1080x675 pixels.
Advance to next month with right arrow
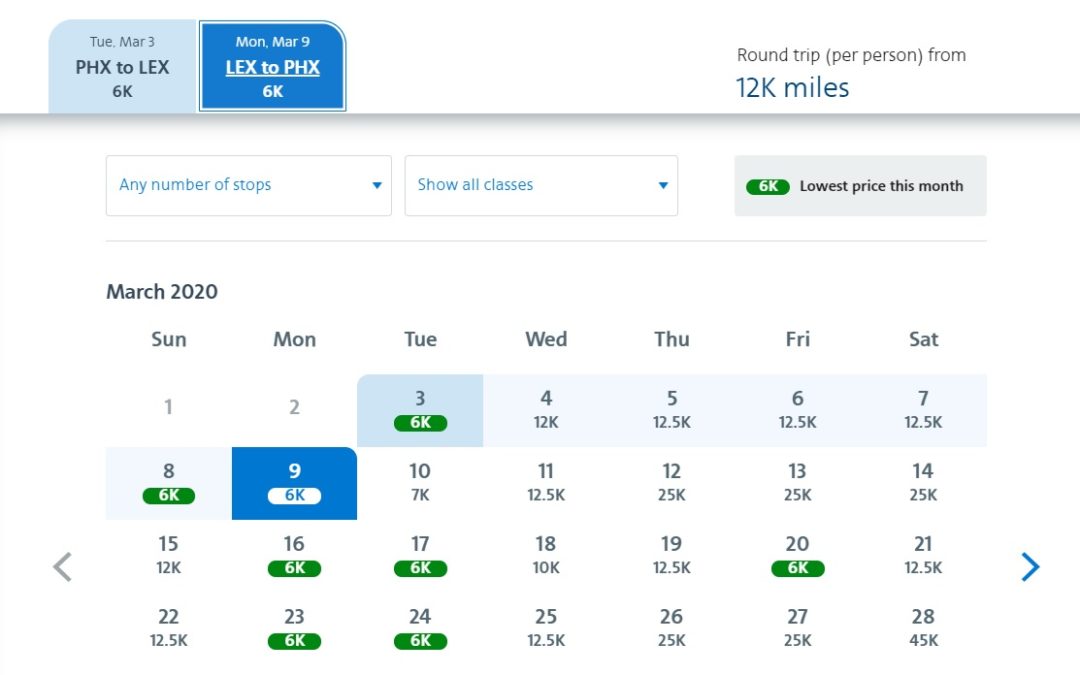1030,567
